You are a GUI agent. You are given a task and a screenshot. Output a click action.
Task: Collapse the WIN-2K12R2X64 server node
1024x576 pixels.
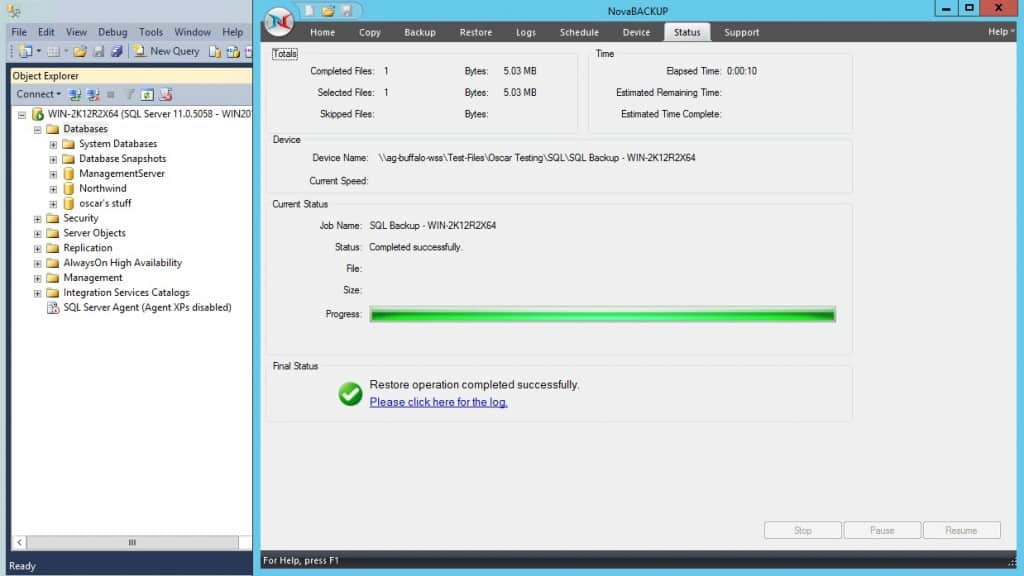tap(22, 115)
